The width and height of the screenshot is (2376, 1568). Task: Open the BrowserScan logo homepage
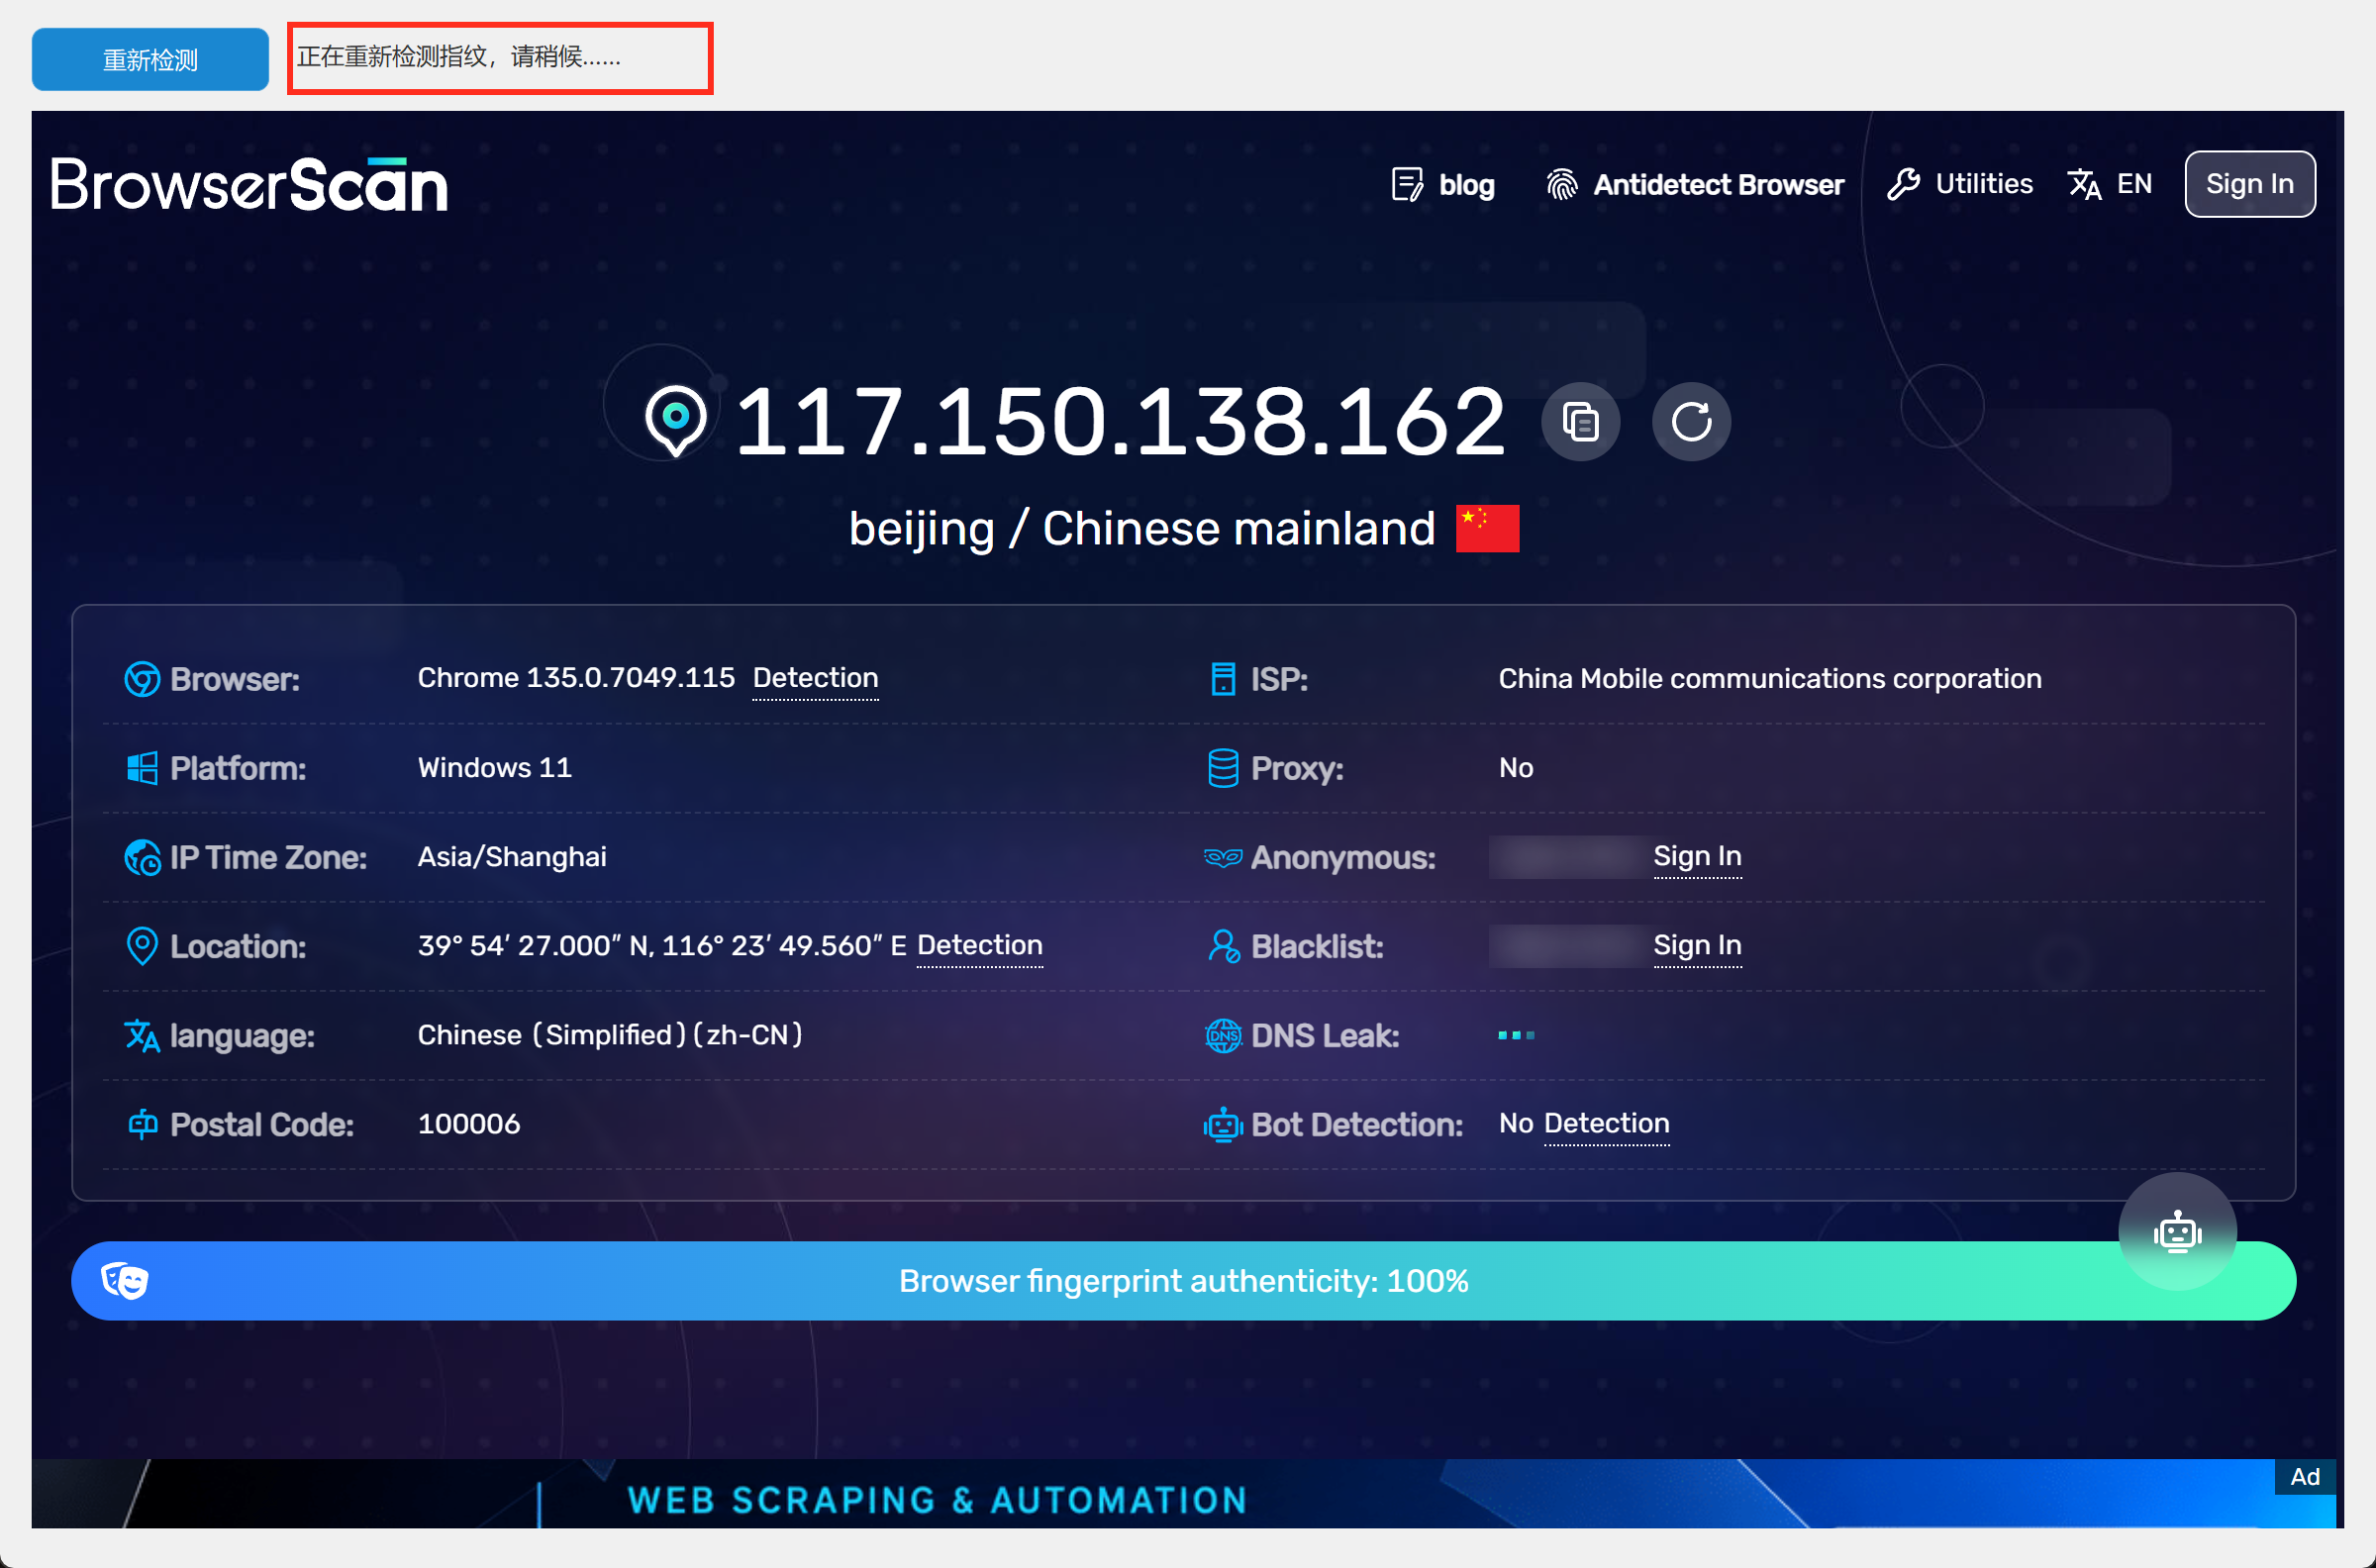[x=249, y=185]
